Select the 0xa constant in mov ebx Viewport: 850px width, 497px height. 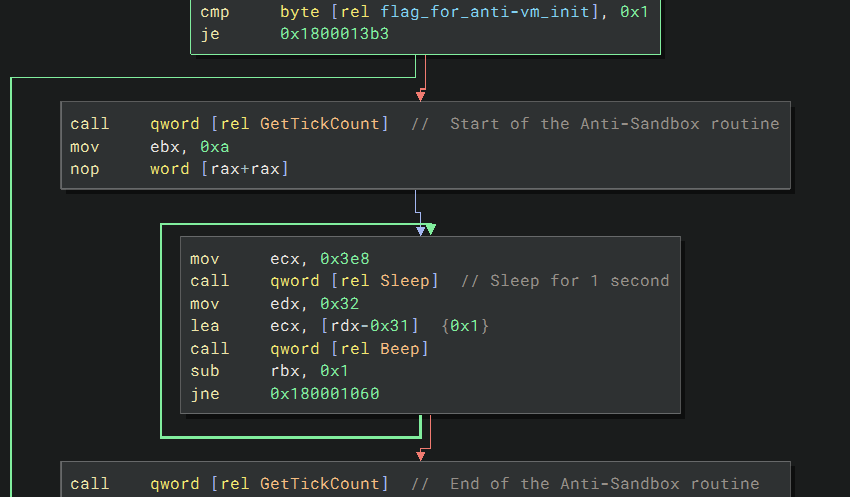coord(215,146)
